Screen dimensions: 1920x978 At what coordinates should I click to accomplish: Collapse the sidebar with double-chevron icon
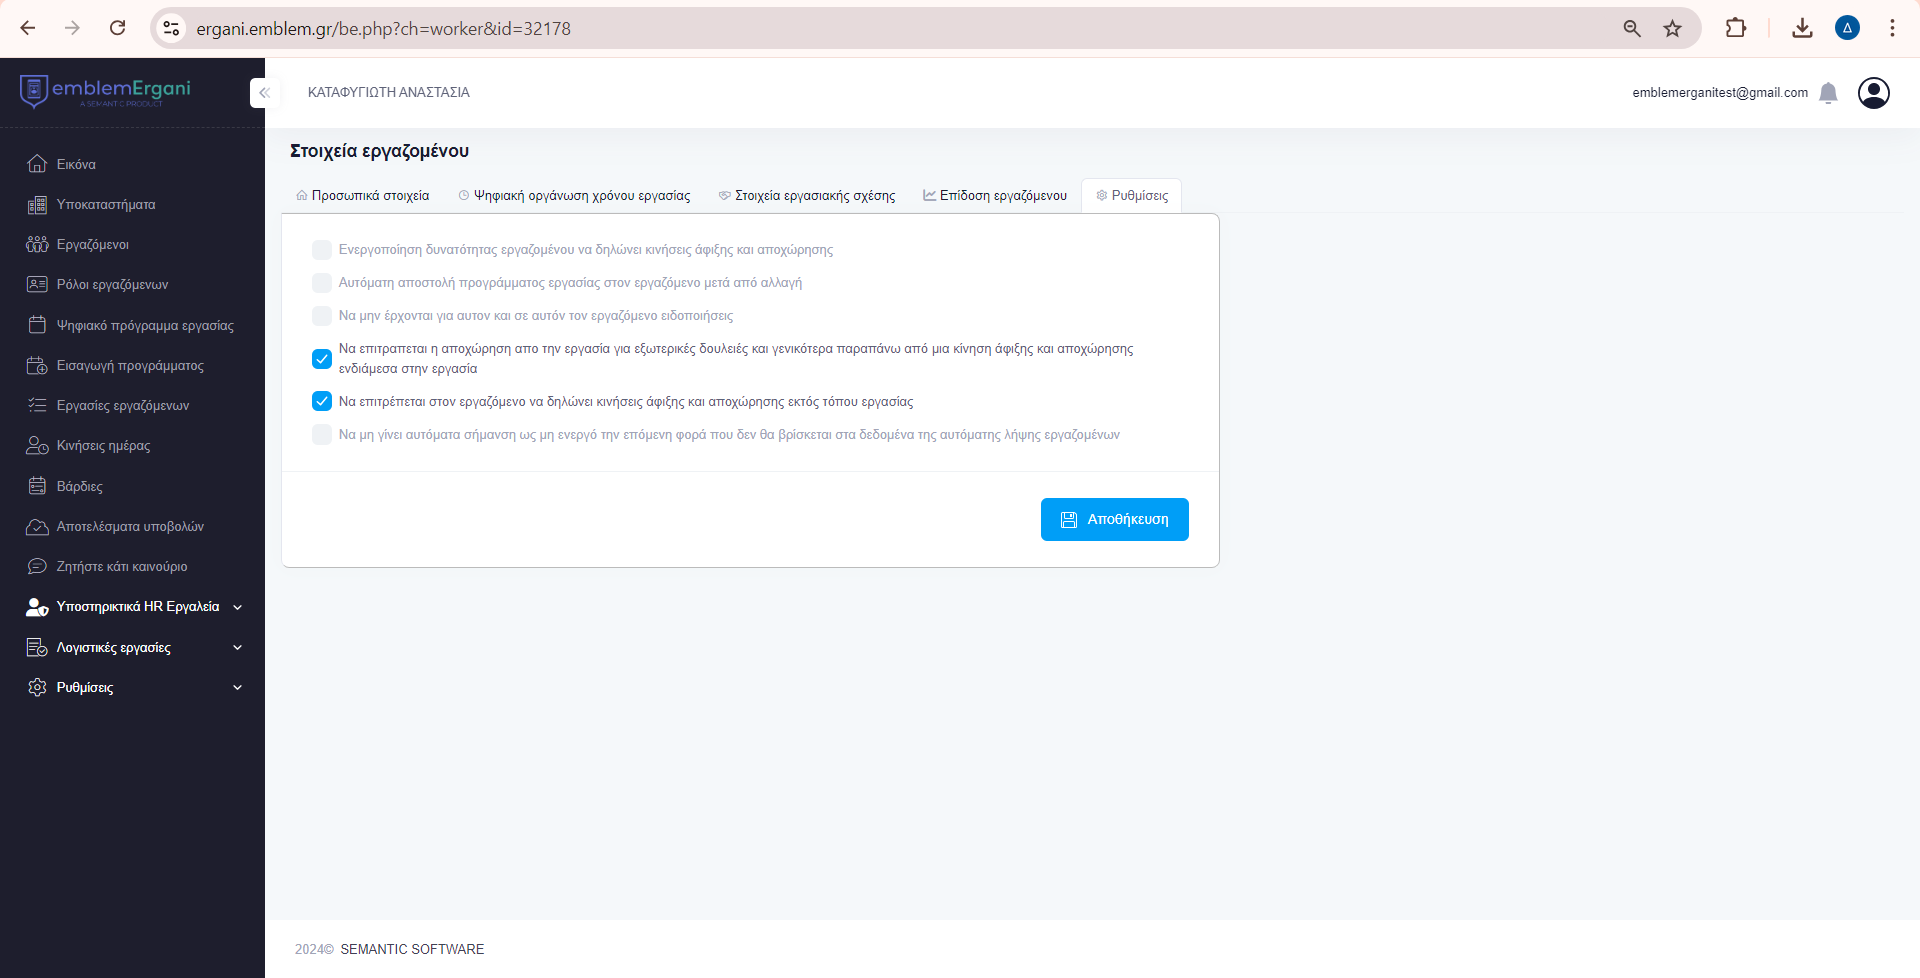pos(264,93)
